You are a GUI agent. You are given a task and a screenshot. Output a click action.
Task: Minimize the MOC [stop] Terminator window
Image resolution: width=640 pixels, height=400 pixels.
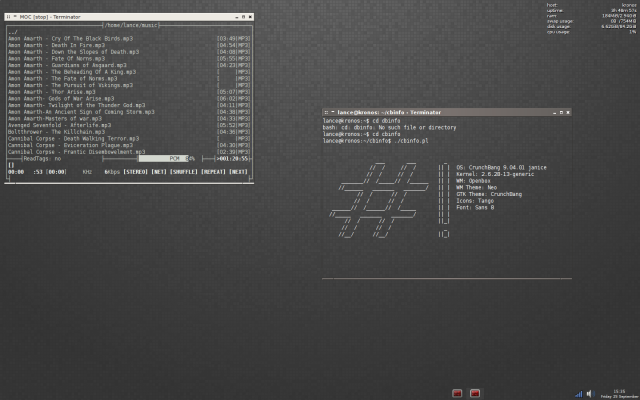tap(237, 17)
